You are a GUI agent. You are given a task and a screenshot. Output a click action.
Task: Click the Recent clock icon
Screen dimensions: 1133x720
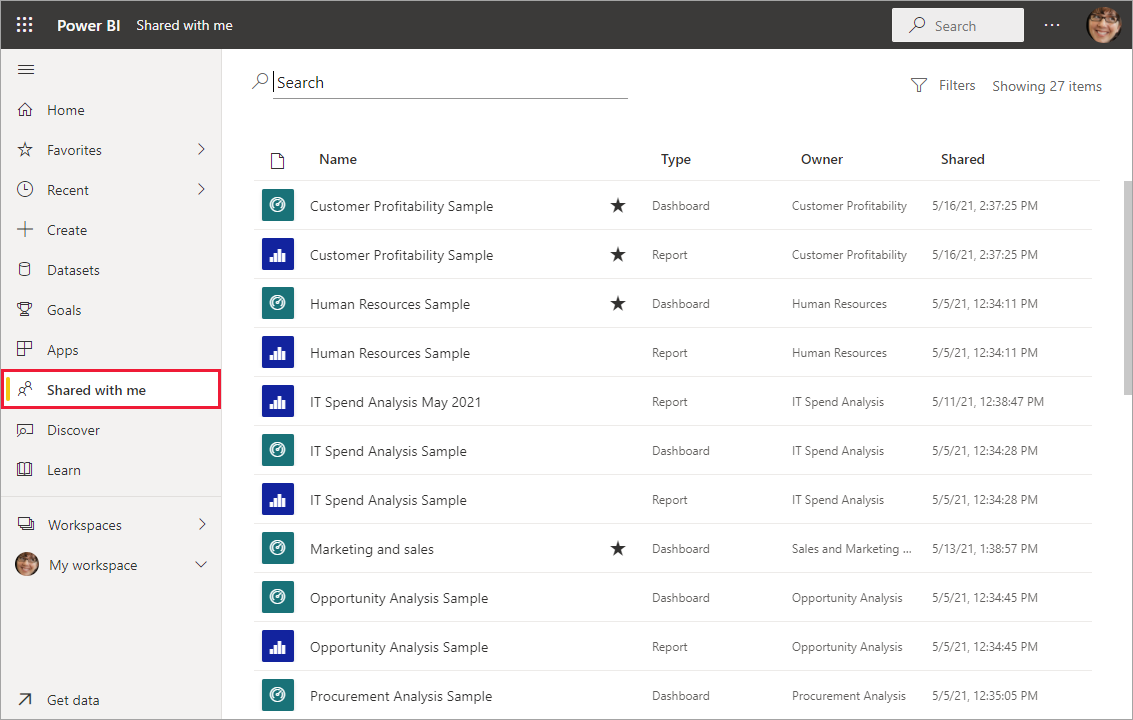point(25,189)
